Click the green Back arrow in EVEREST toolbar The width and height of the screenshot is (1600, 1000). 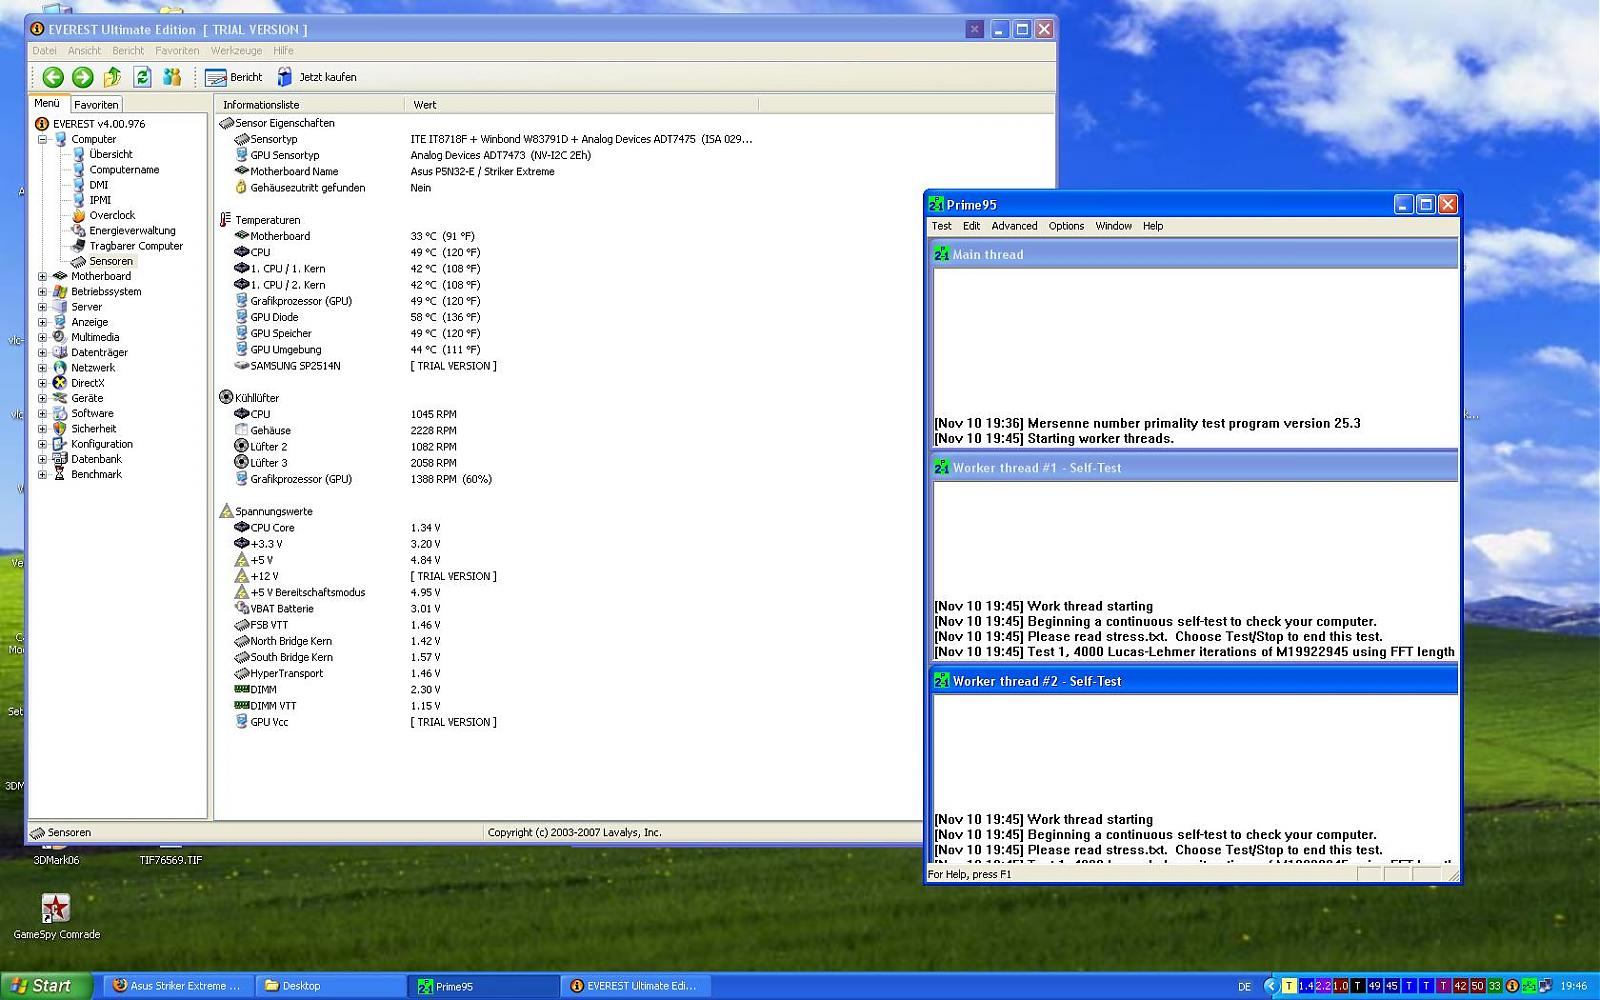(53, 77)
